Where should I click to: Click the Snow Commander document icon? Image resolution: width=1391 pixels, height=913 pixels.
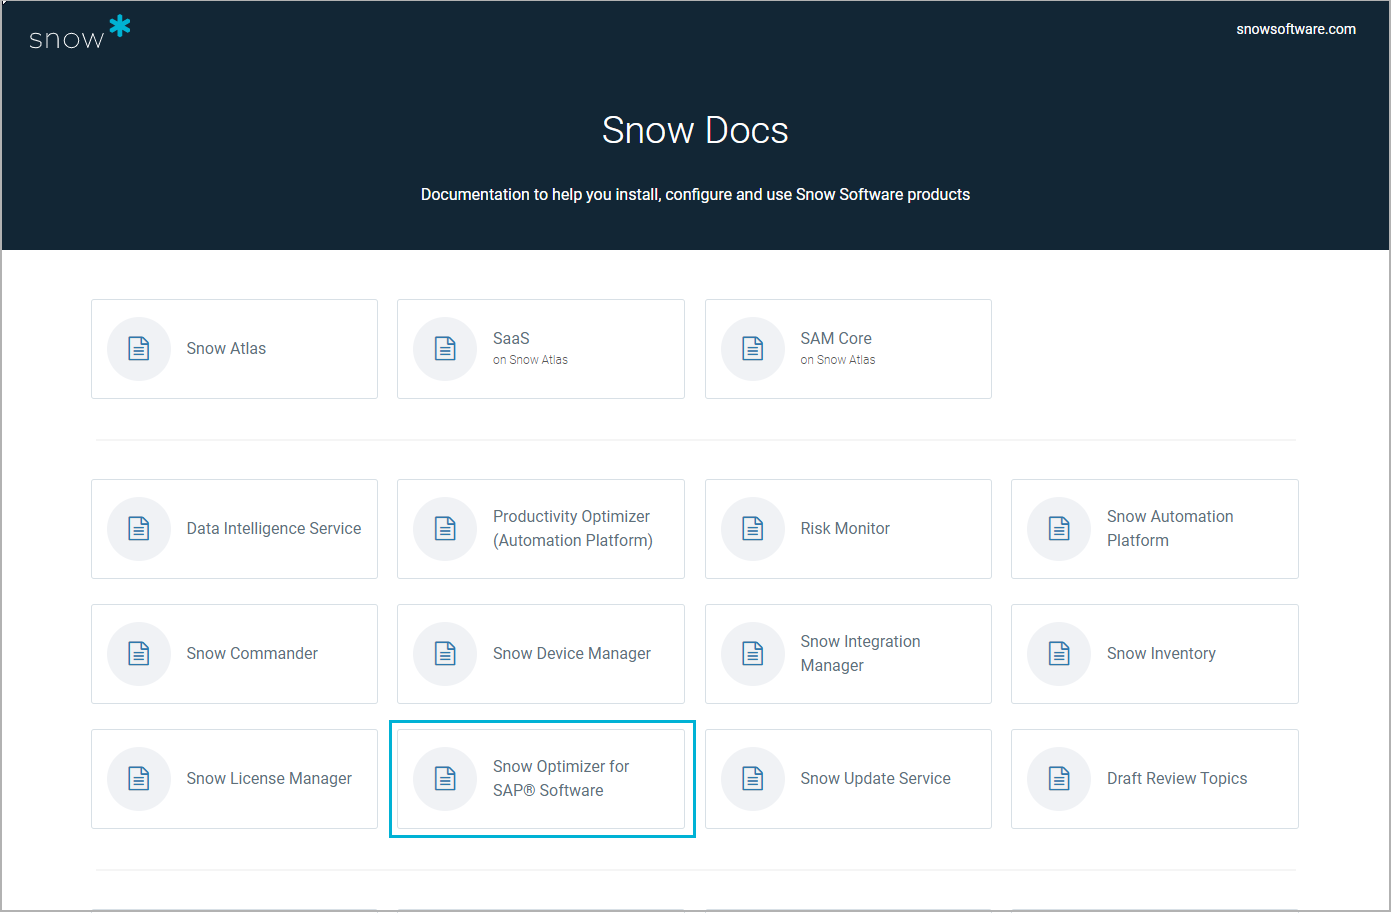(139, 654)
